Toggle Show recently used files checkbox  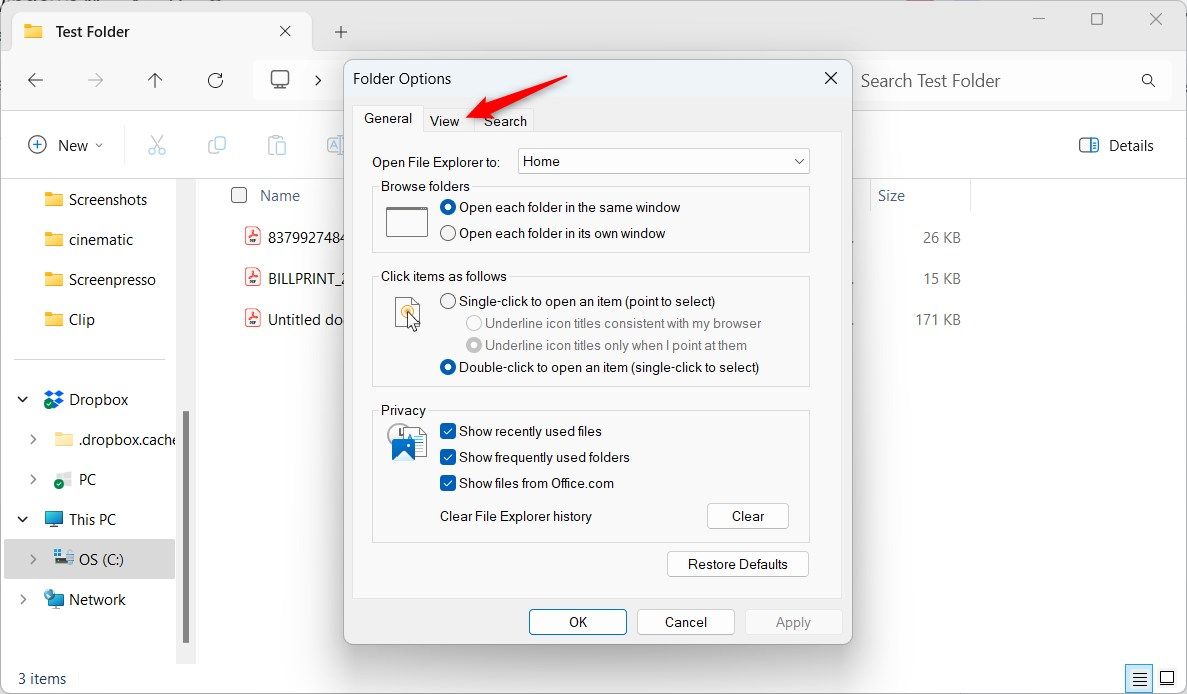[448, 431]
